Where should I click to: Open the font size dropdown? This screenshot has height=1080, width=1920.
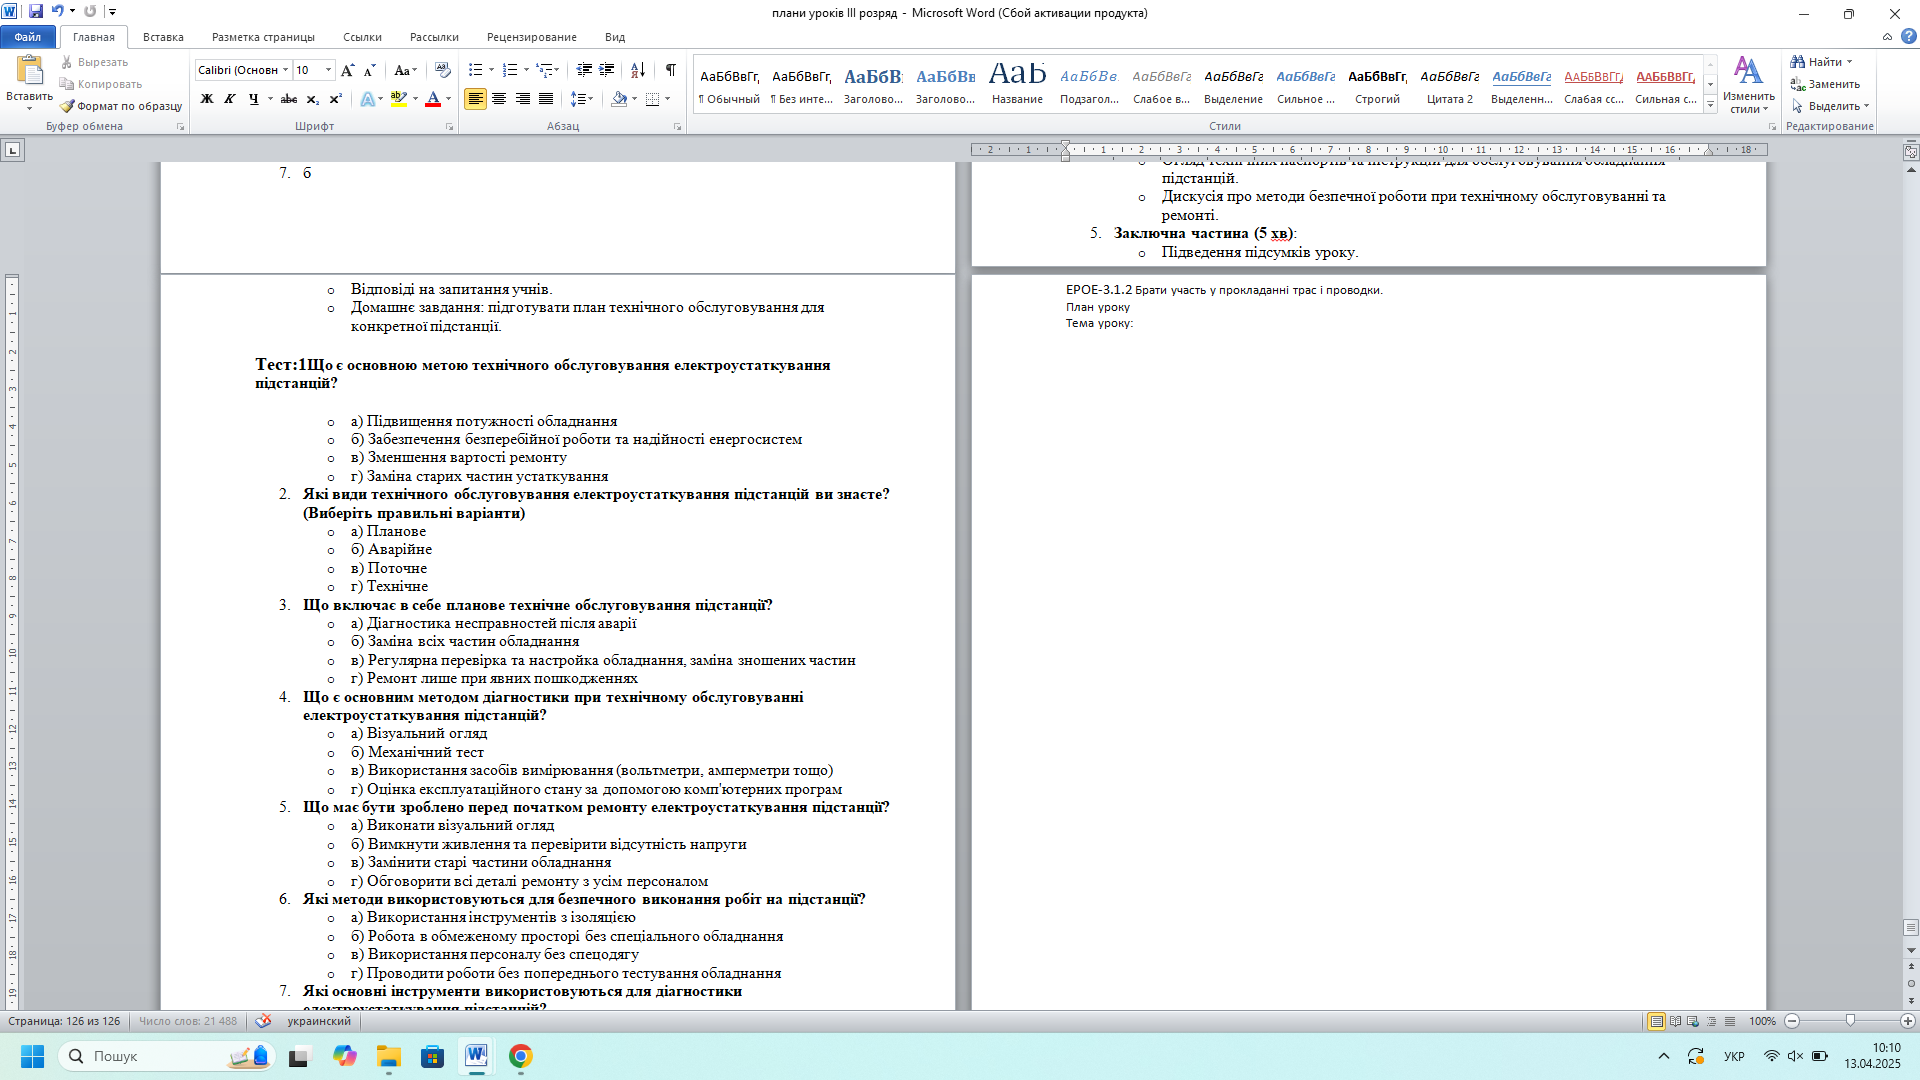coord(329,70)
